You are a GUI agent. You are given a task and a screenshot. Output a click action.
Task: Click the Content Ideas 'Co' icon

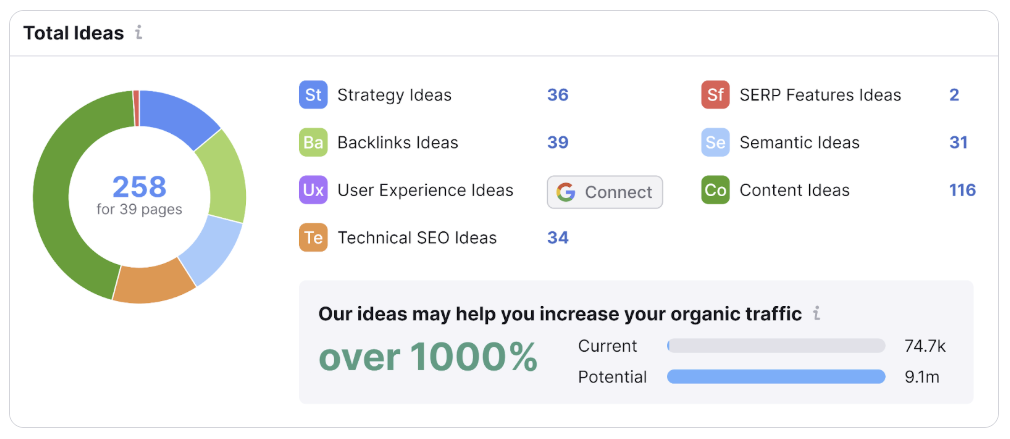[x=715, y=190]
